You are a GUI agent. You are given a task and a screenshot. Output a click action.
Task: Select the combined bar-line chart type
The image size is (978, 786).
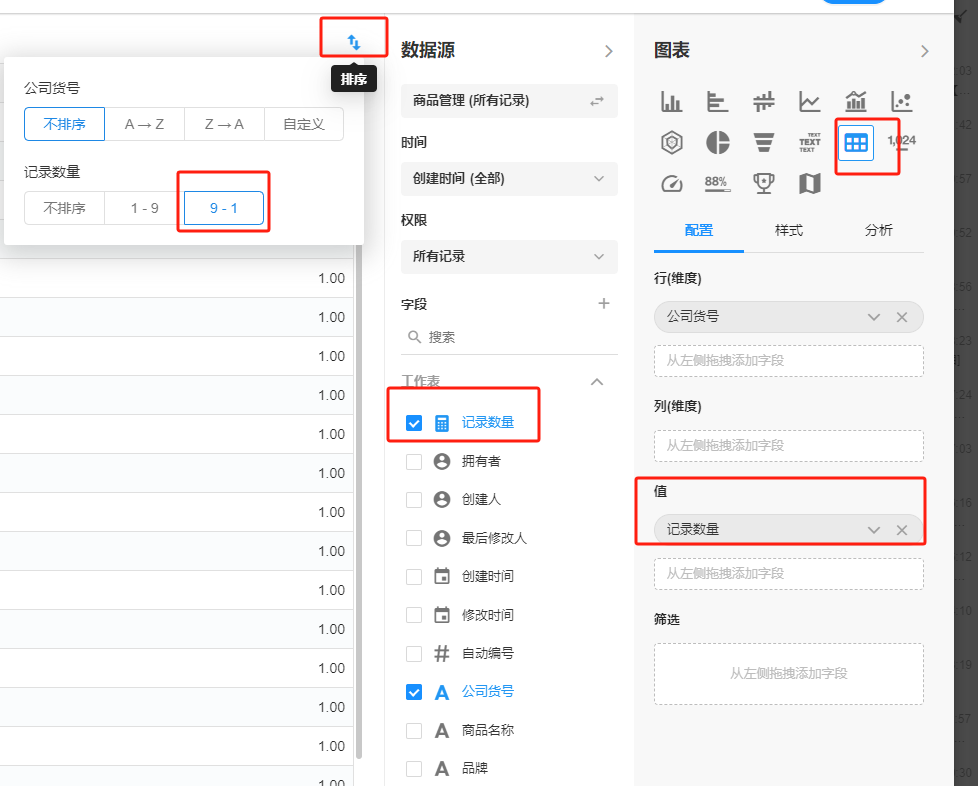point(856,101)
